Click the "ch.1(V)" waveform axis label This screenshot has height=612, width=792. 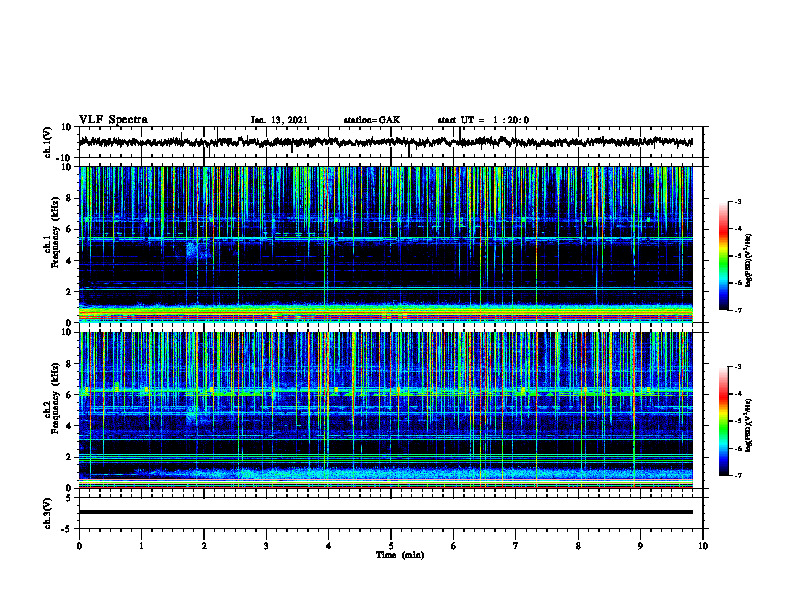[x=48, y=142]
